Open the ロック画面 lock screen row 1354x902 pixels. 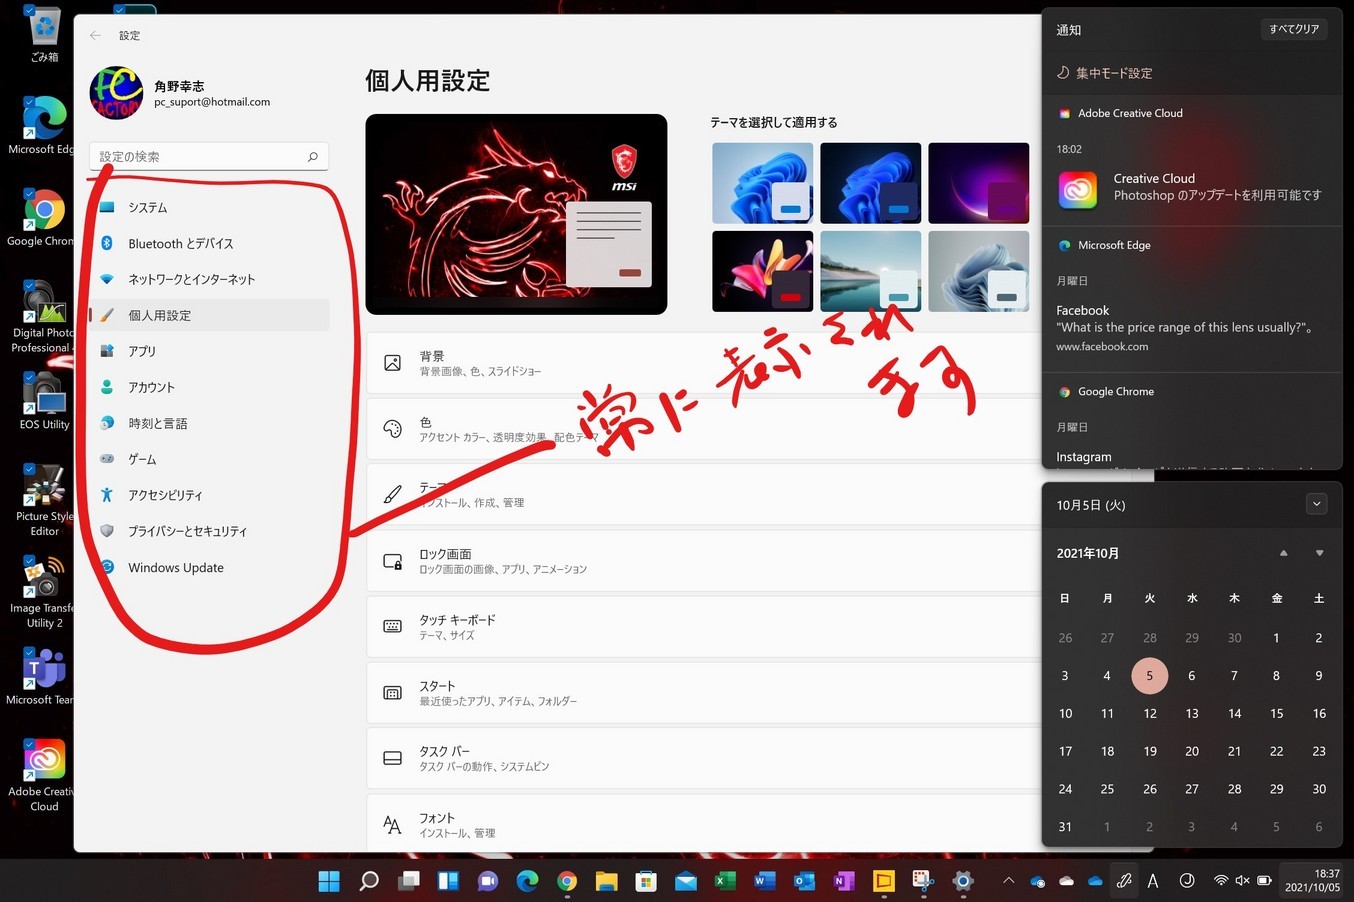tap(704, 561)
